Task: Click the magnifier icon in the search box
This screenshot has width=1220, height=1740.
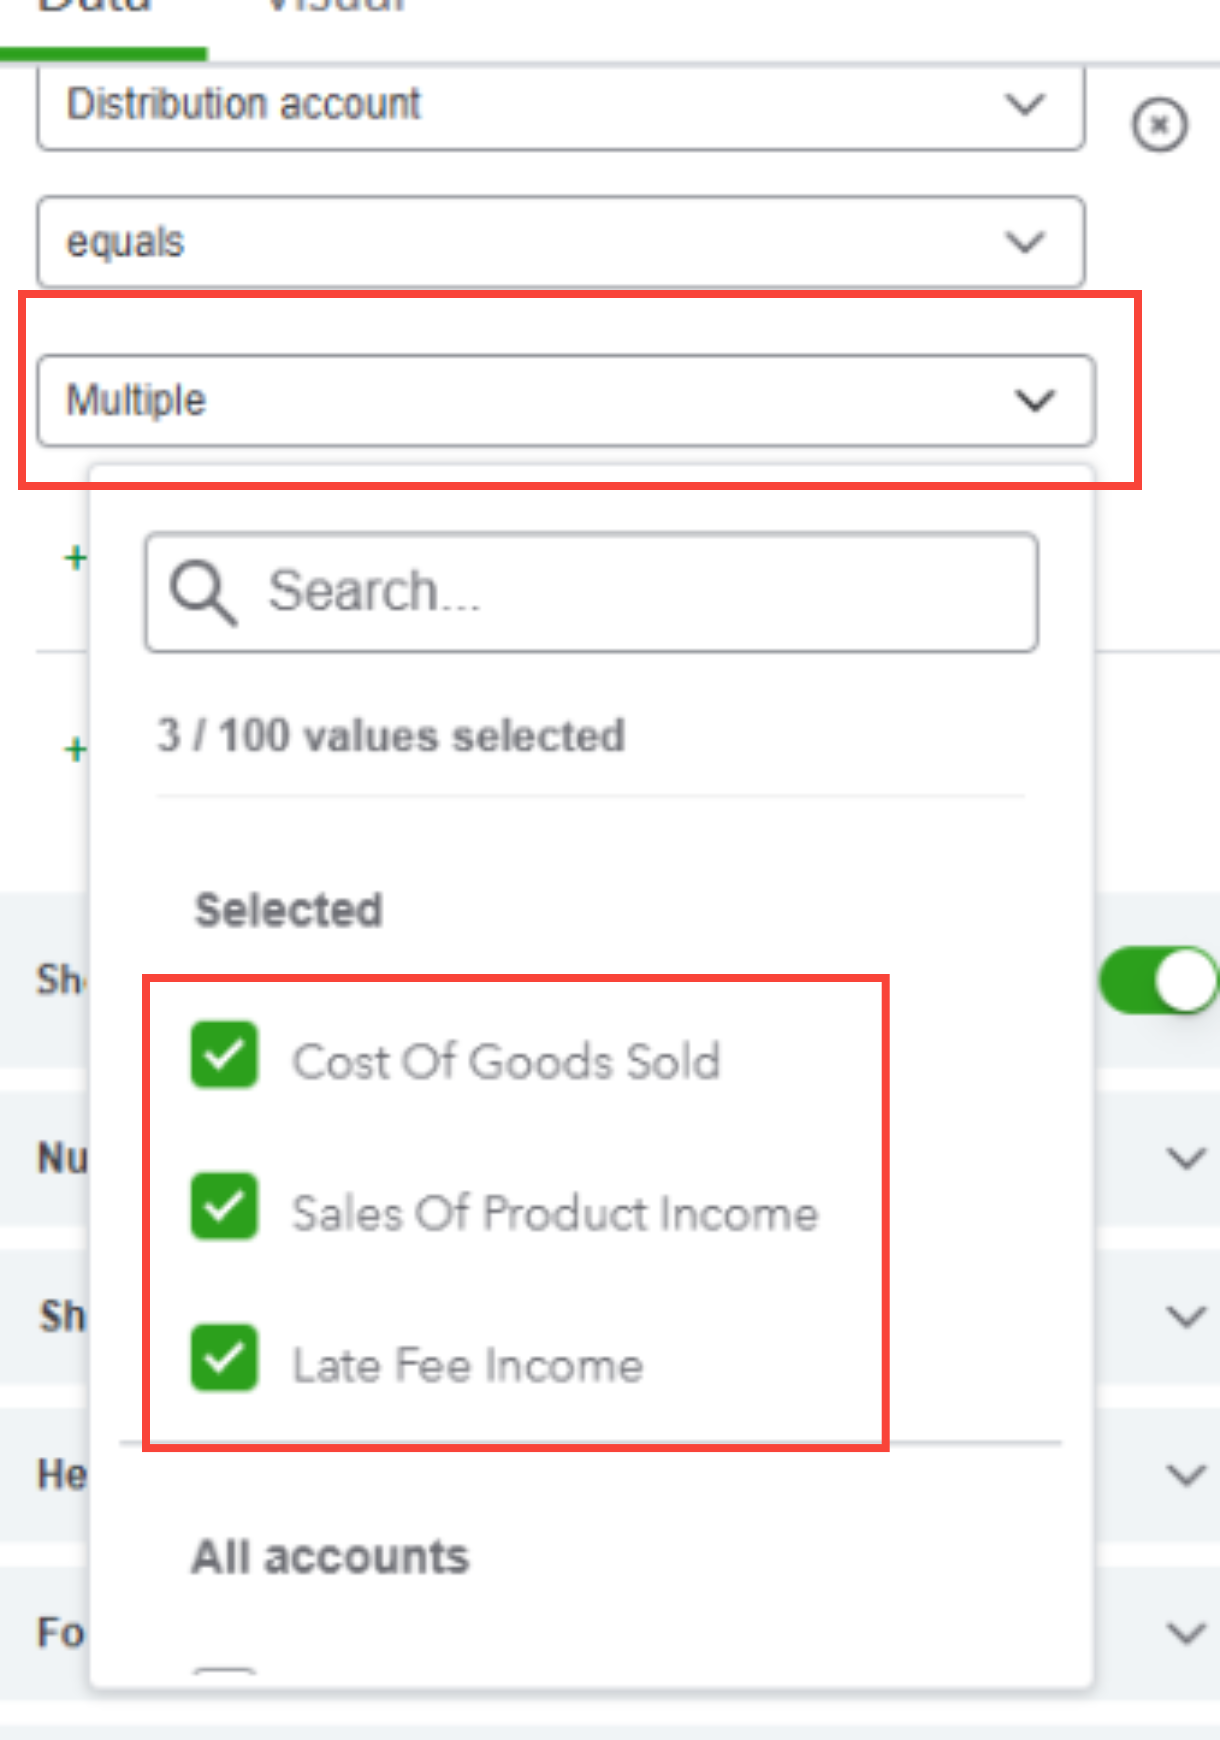Action: (x=202, y=592)
